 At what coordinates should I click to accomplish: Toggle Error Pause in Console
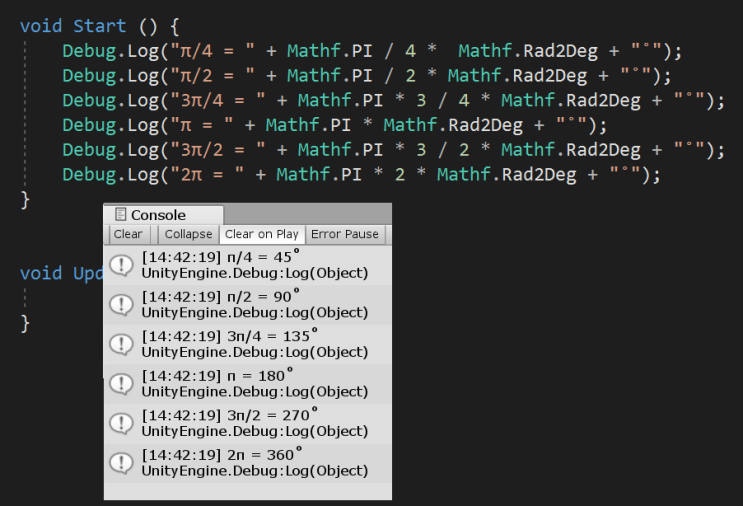coord(345,234)
